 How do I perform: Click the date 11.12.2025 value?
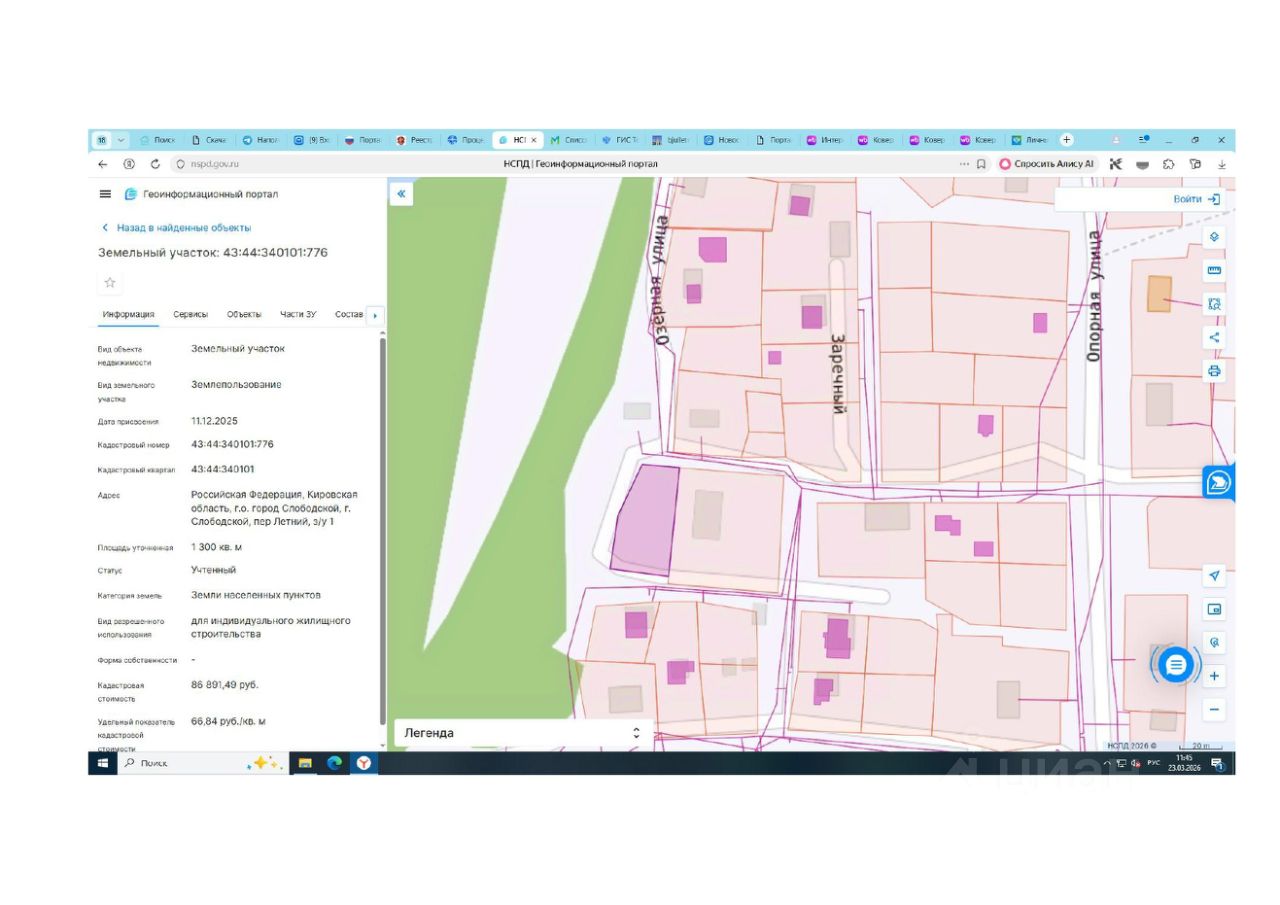[x=214, y=421]
